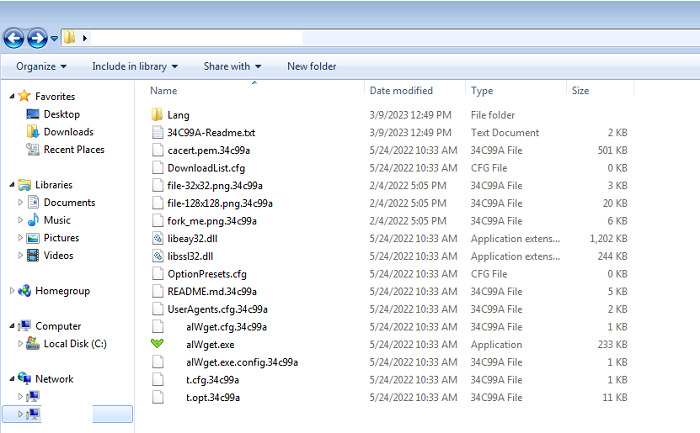Image resolution: width=700 pixels, height=433 pixels.
Task: Expand the Homegroup tree node
Action: 12,291
